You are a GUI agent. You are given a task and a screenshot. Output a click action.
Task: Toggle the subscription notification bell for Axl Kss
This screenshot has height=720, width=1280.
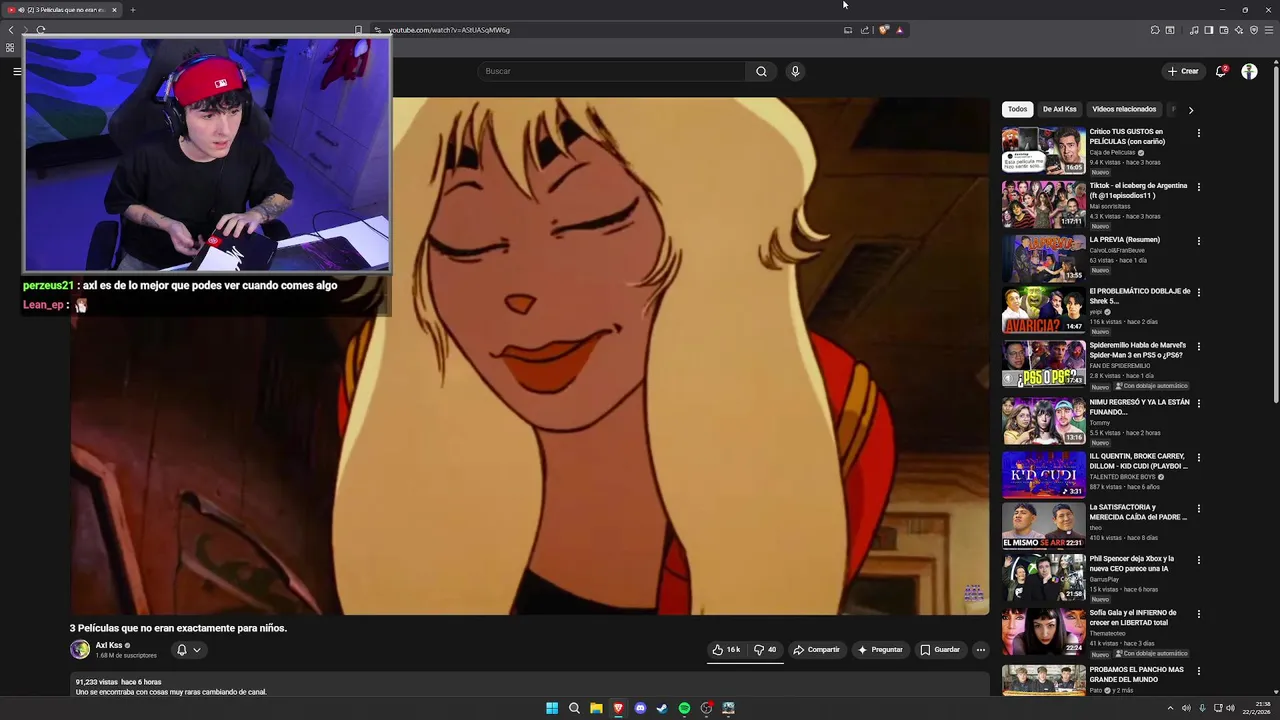[x=181, y=650]
